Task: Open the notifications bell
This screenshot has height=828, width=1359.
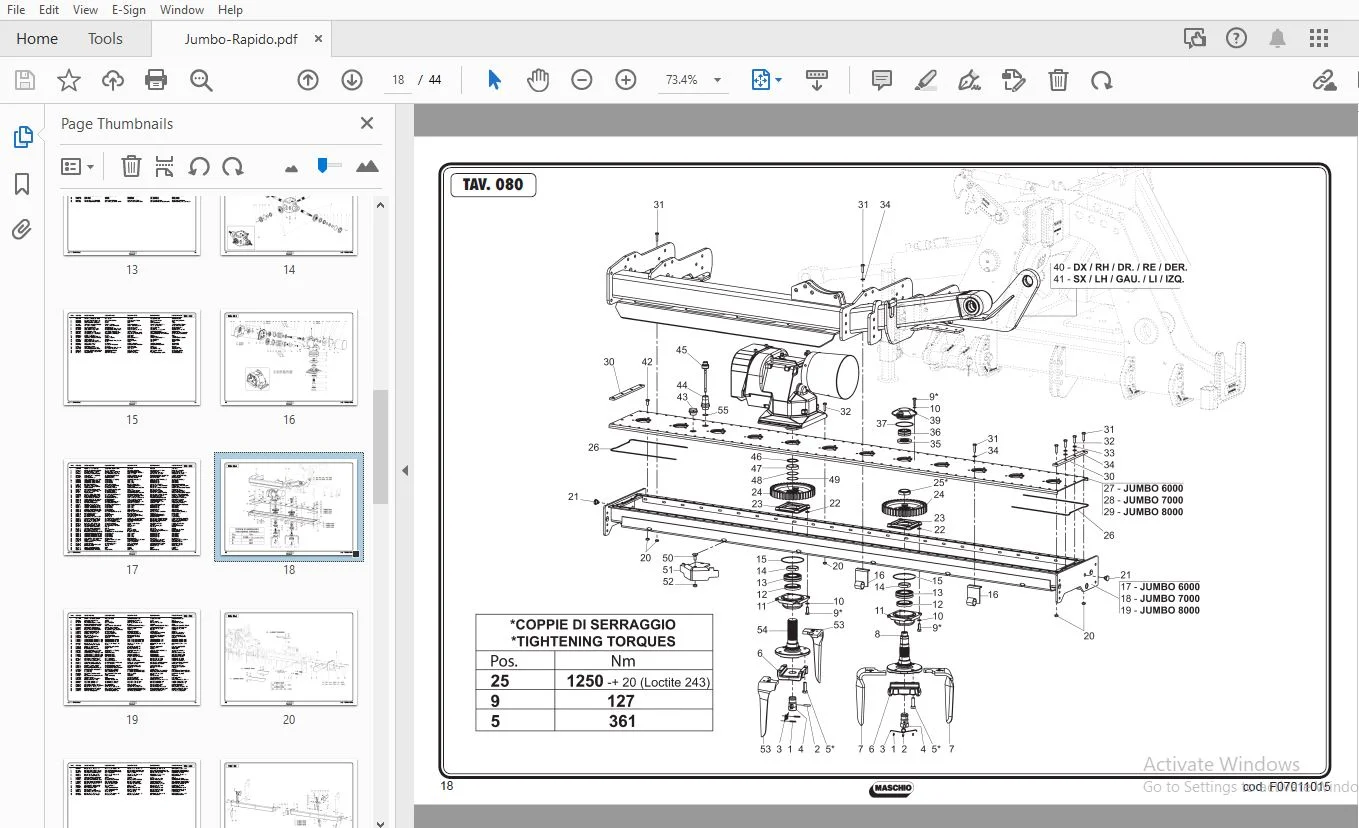Action: tap(1278, 39)
